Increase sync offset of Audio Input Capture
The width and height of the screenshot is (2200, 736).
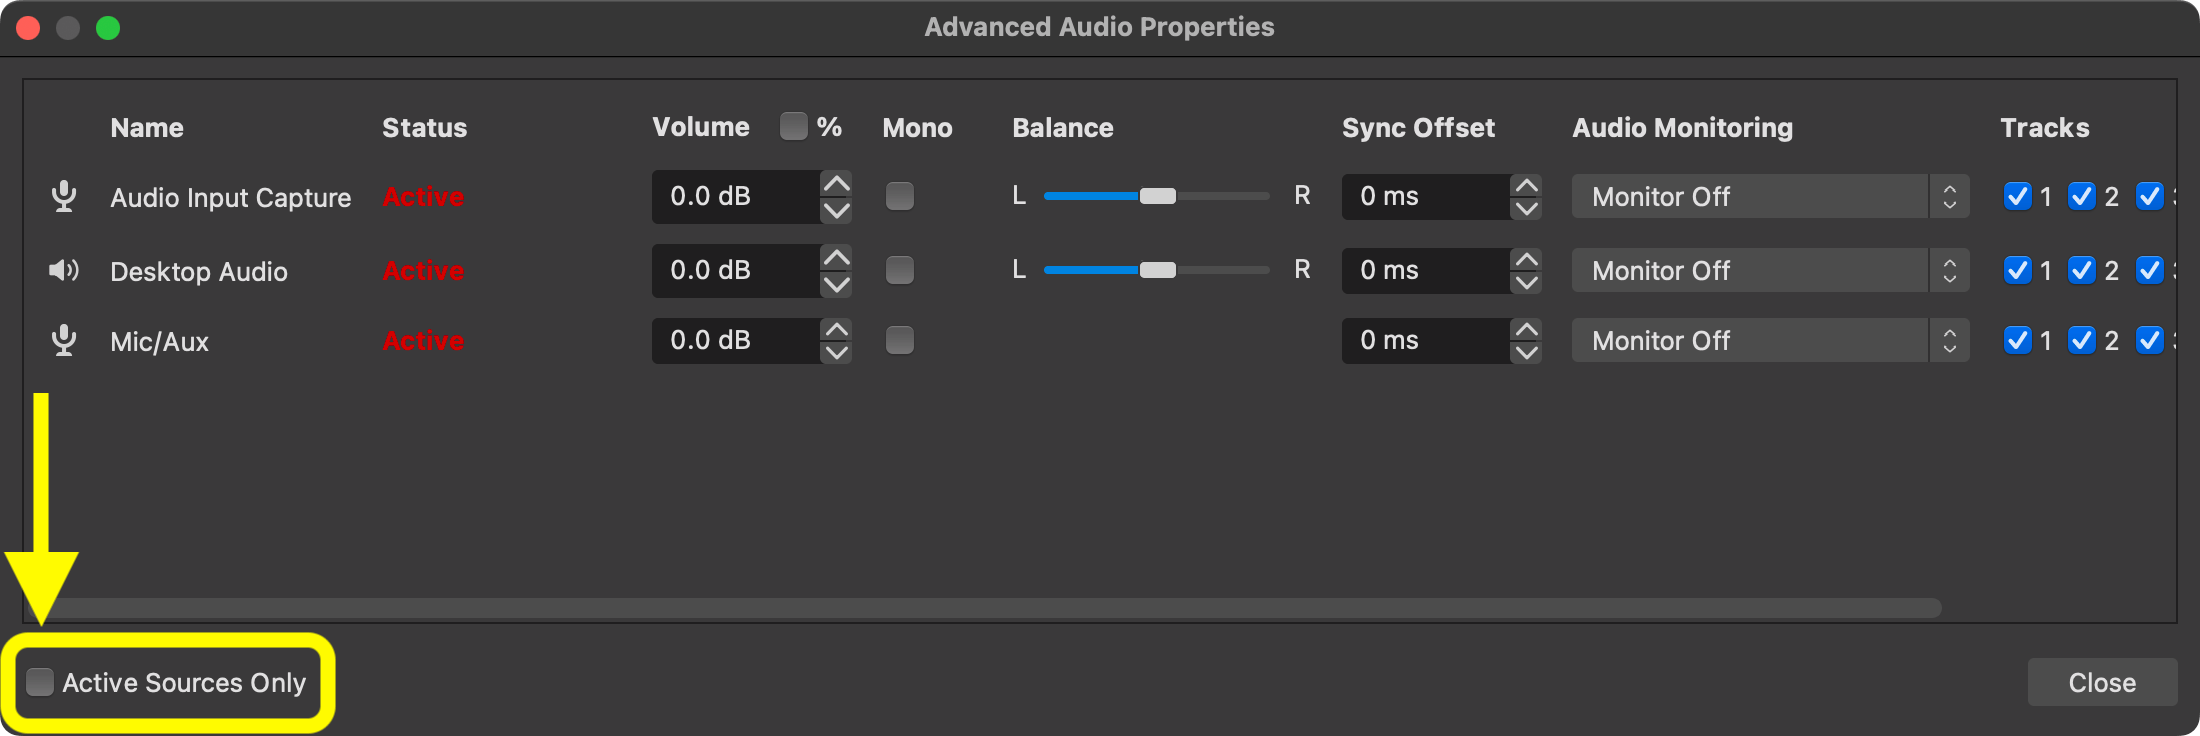click(x=1526, y=185)
